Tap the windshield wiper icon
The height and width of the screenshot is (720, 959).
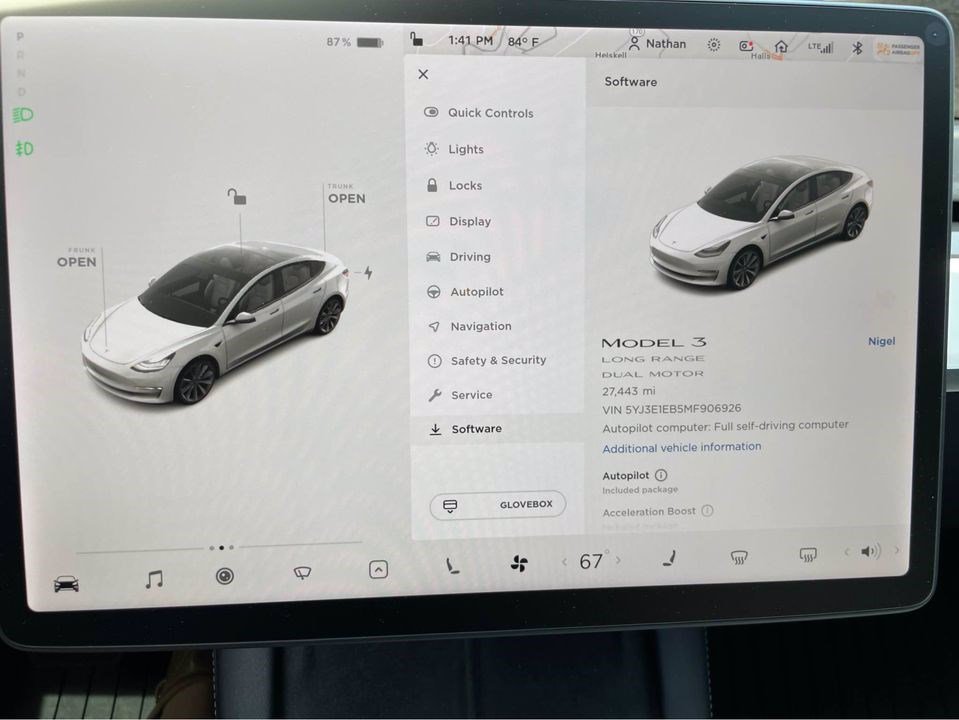(302, 572)
